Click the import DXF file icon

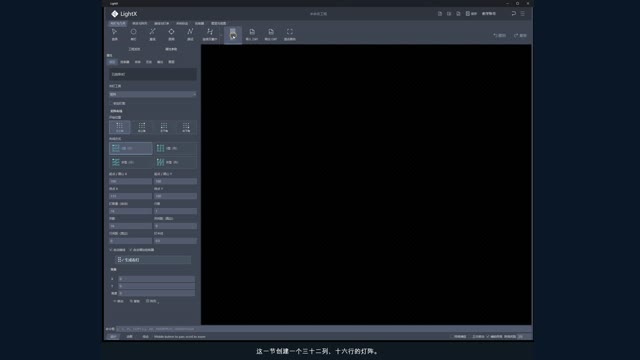tap(252, 34)
